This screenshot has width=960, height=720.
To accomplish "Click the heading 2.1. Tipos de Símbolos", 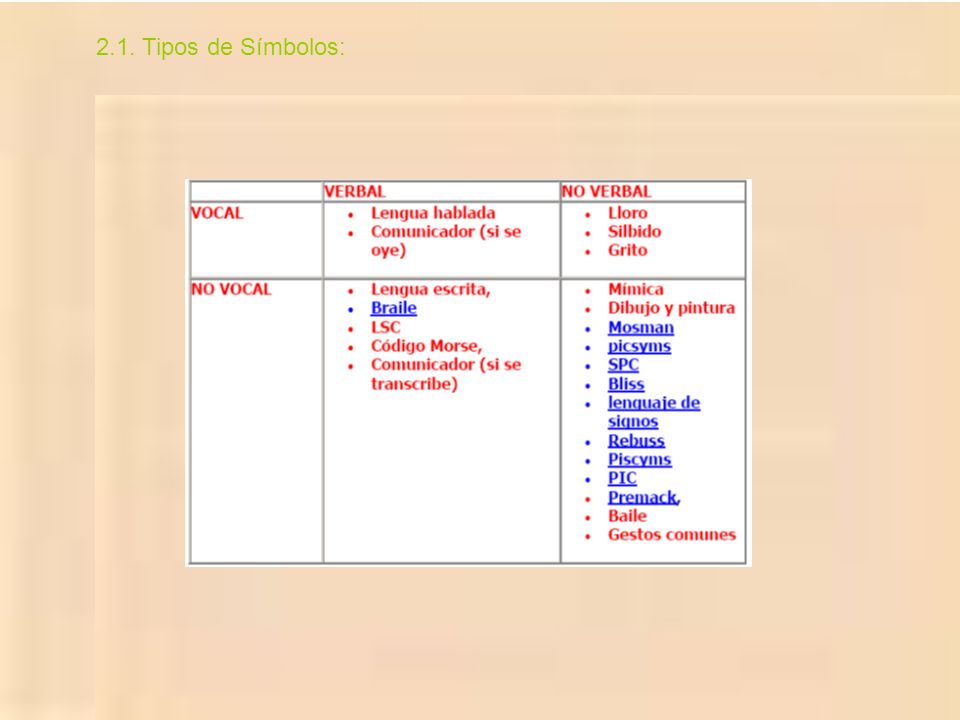I will pos(220,47).
